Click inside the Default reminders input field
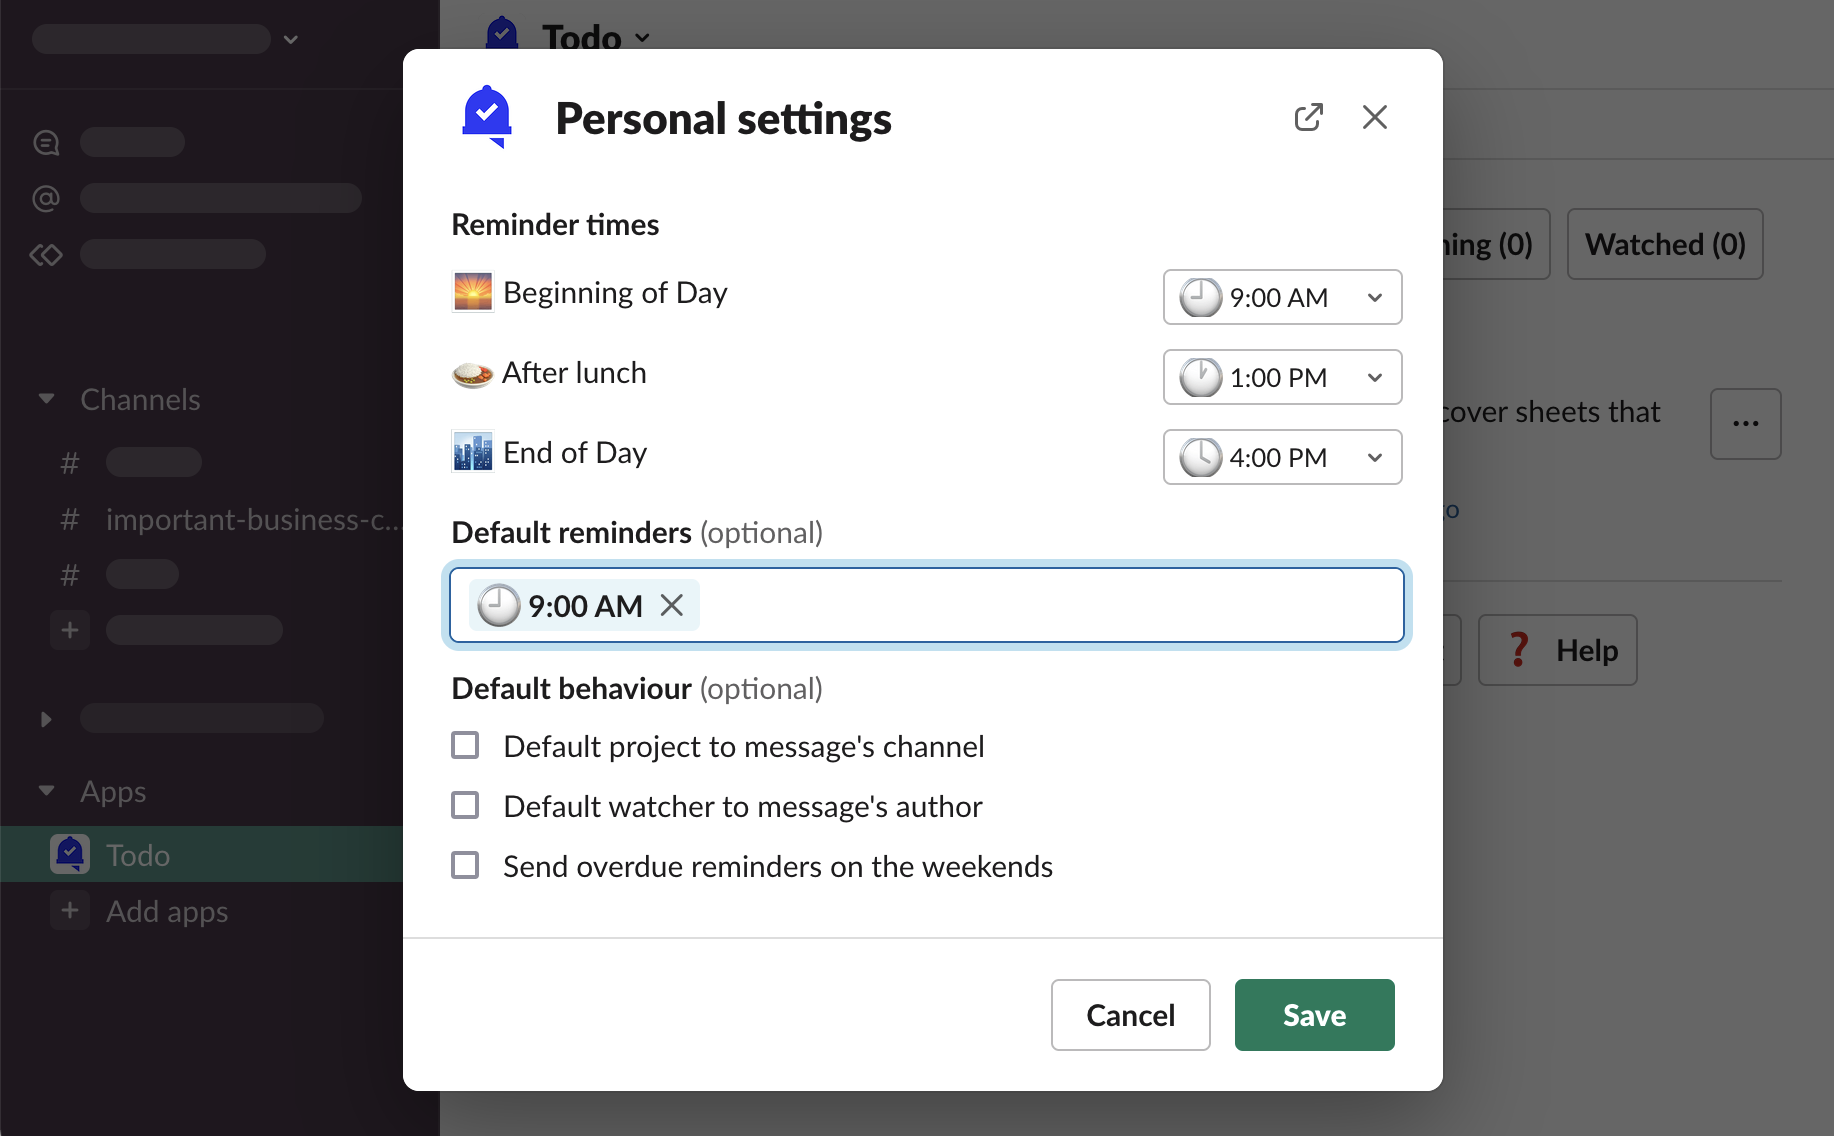The width and height of the screenshot is (1834, 1136). (x=1050, y=605)
